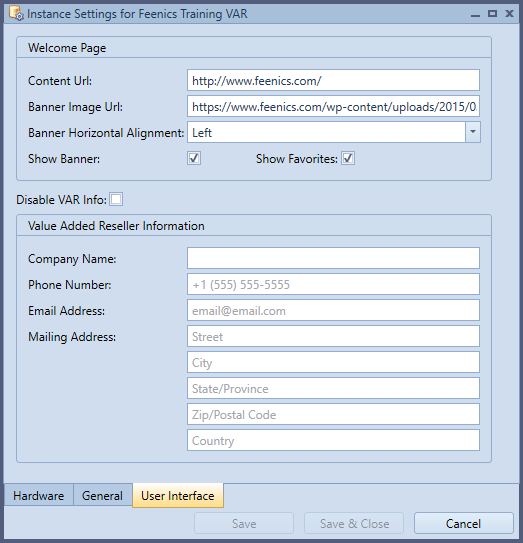The width and height of the screenshot is (523, 543).
Task: Switch to the General tab
Action: (103, 496)
